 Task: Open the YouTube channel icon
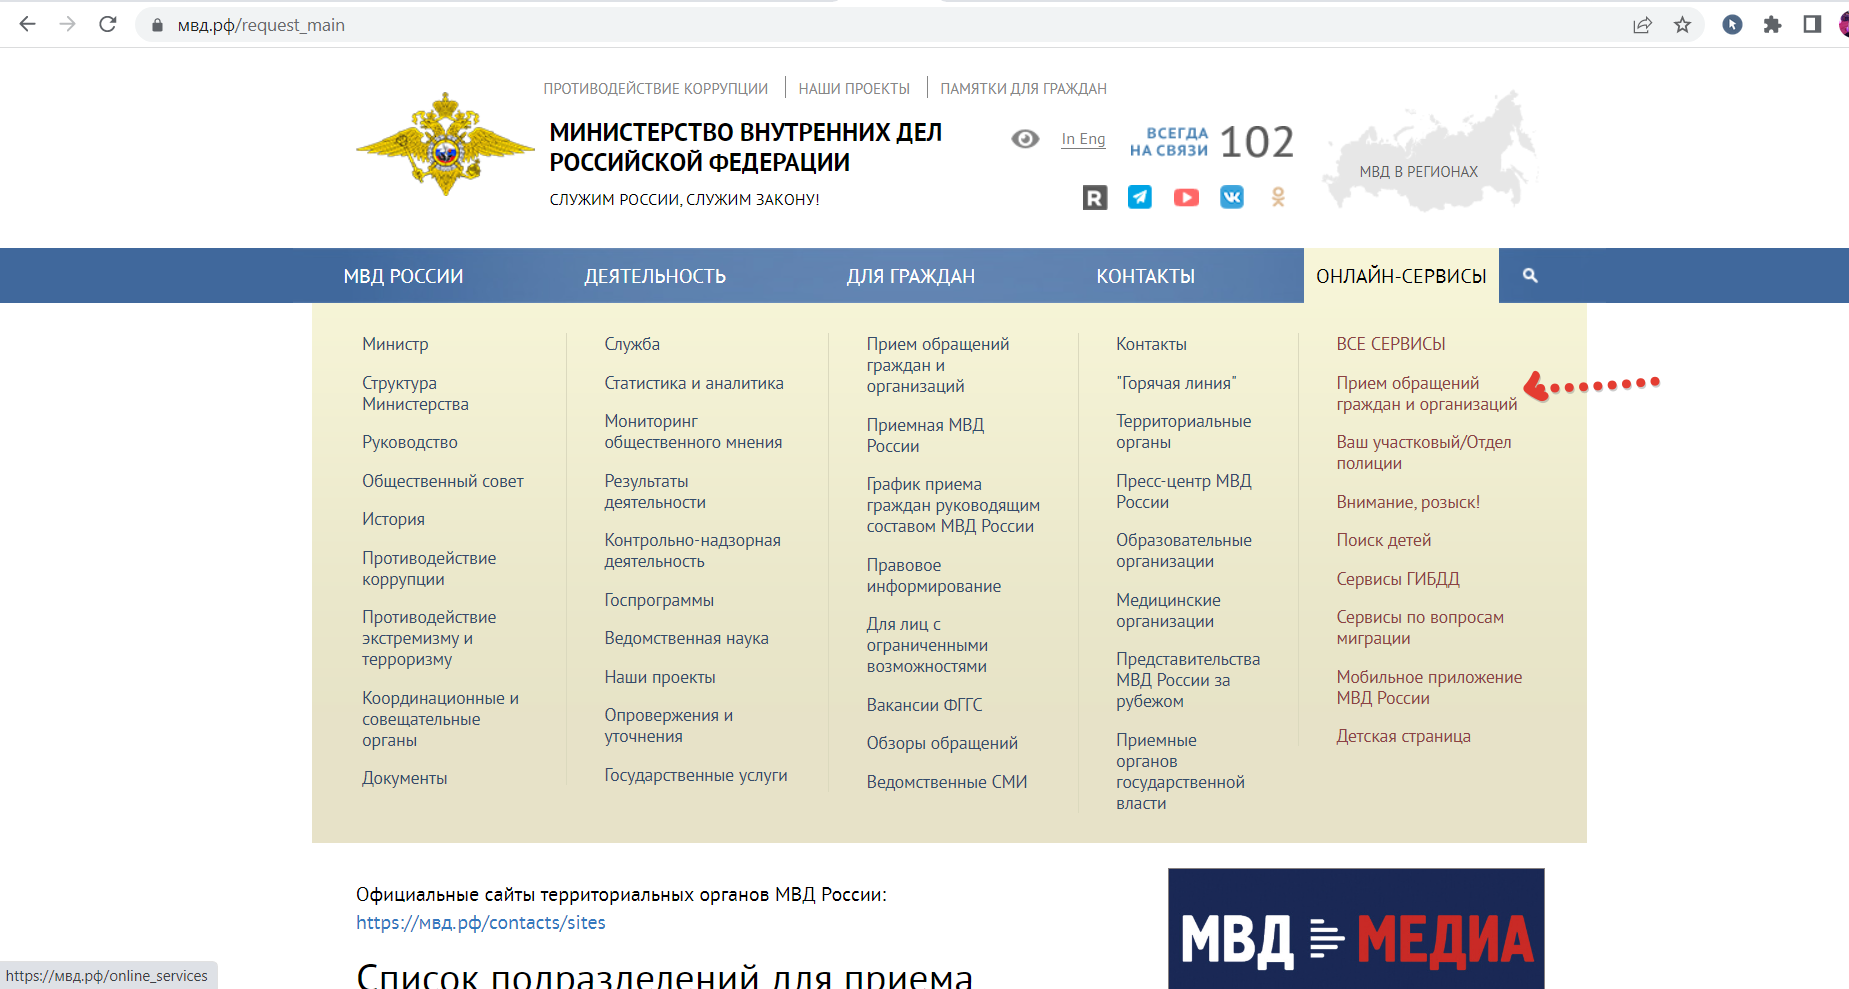click(x=1187, y=197)
